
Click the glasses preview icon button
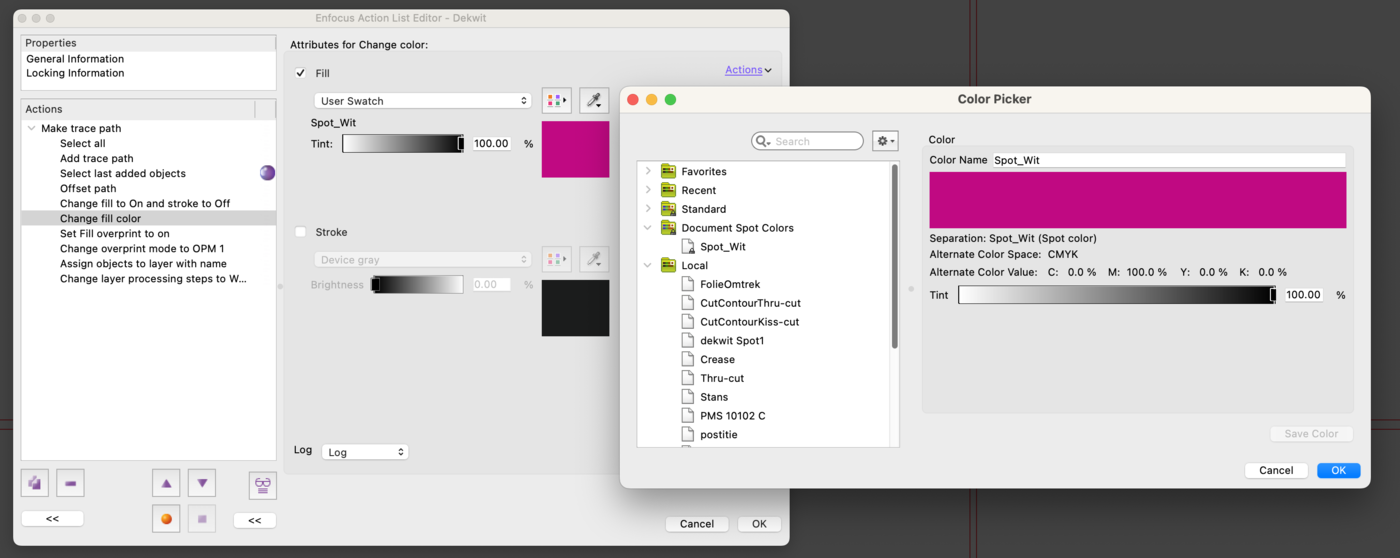[263, 484]
